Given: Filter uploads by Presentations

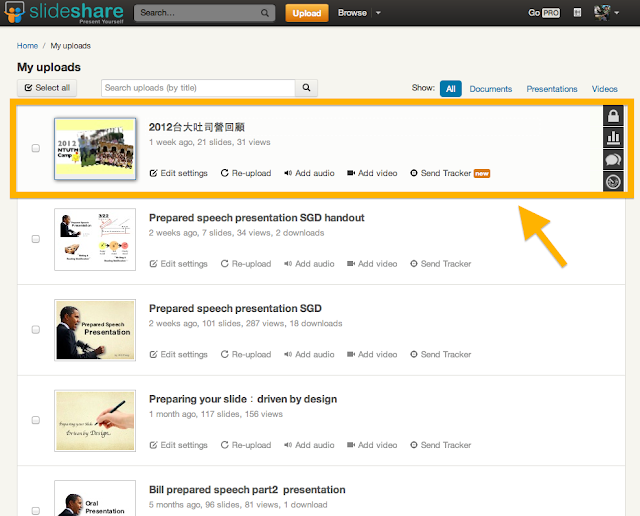Looking at the screenshot, I should 551,89.
